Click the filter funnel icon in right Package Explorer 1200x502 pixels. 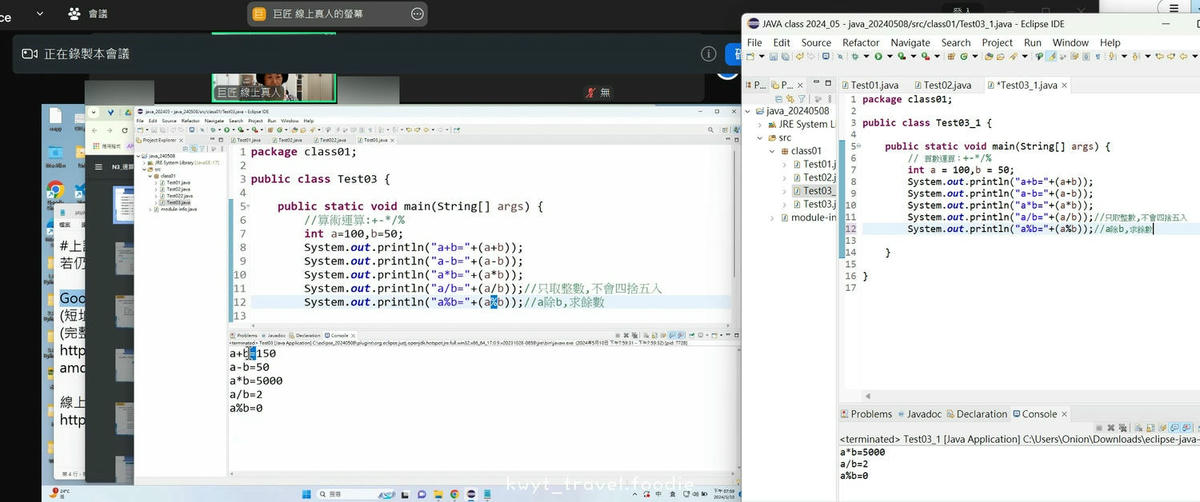[x=802, y=99]
